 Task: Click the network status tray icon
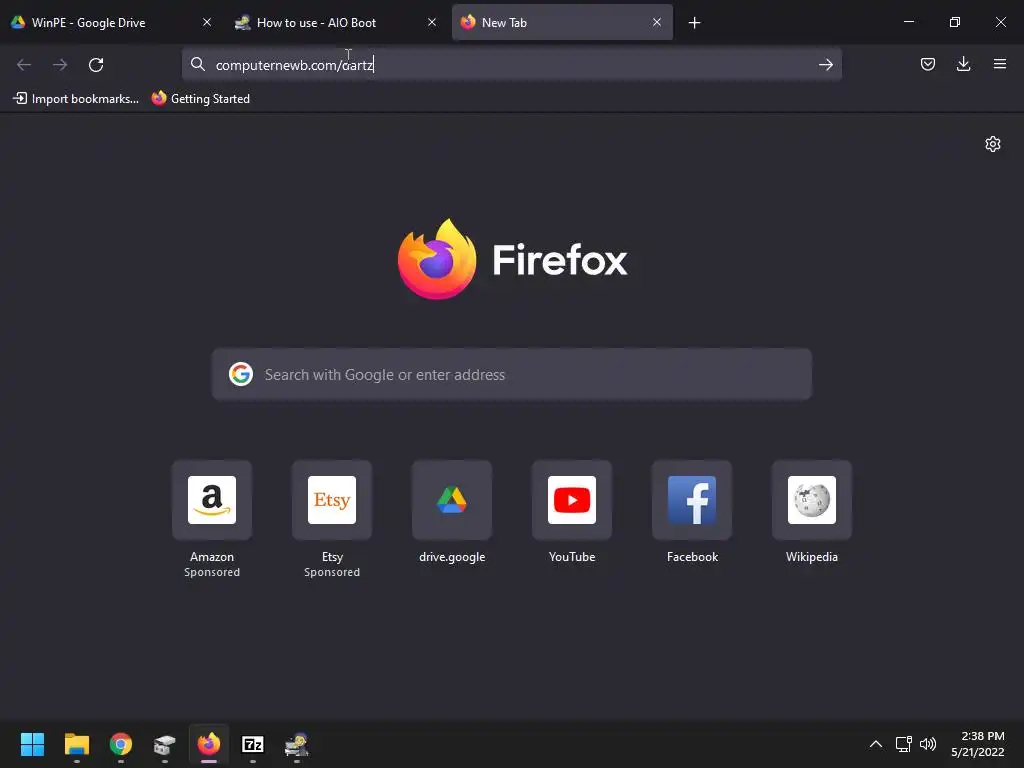pos(904,744)
